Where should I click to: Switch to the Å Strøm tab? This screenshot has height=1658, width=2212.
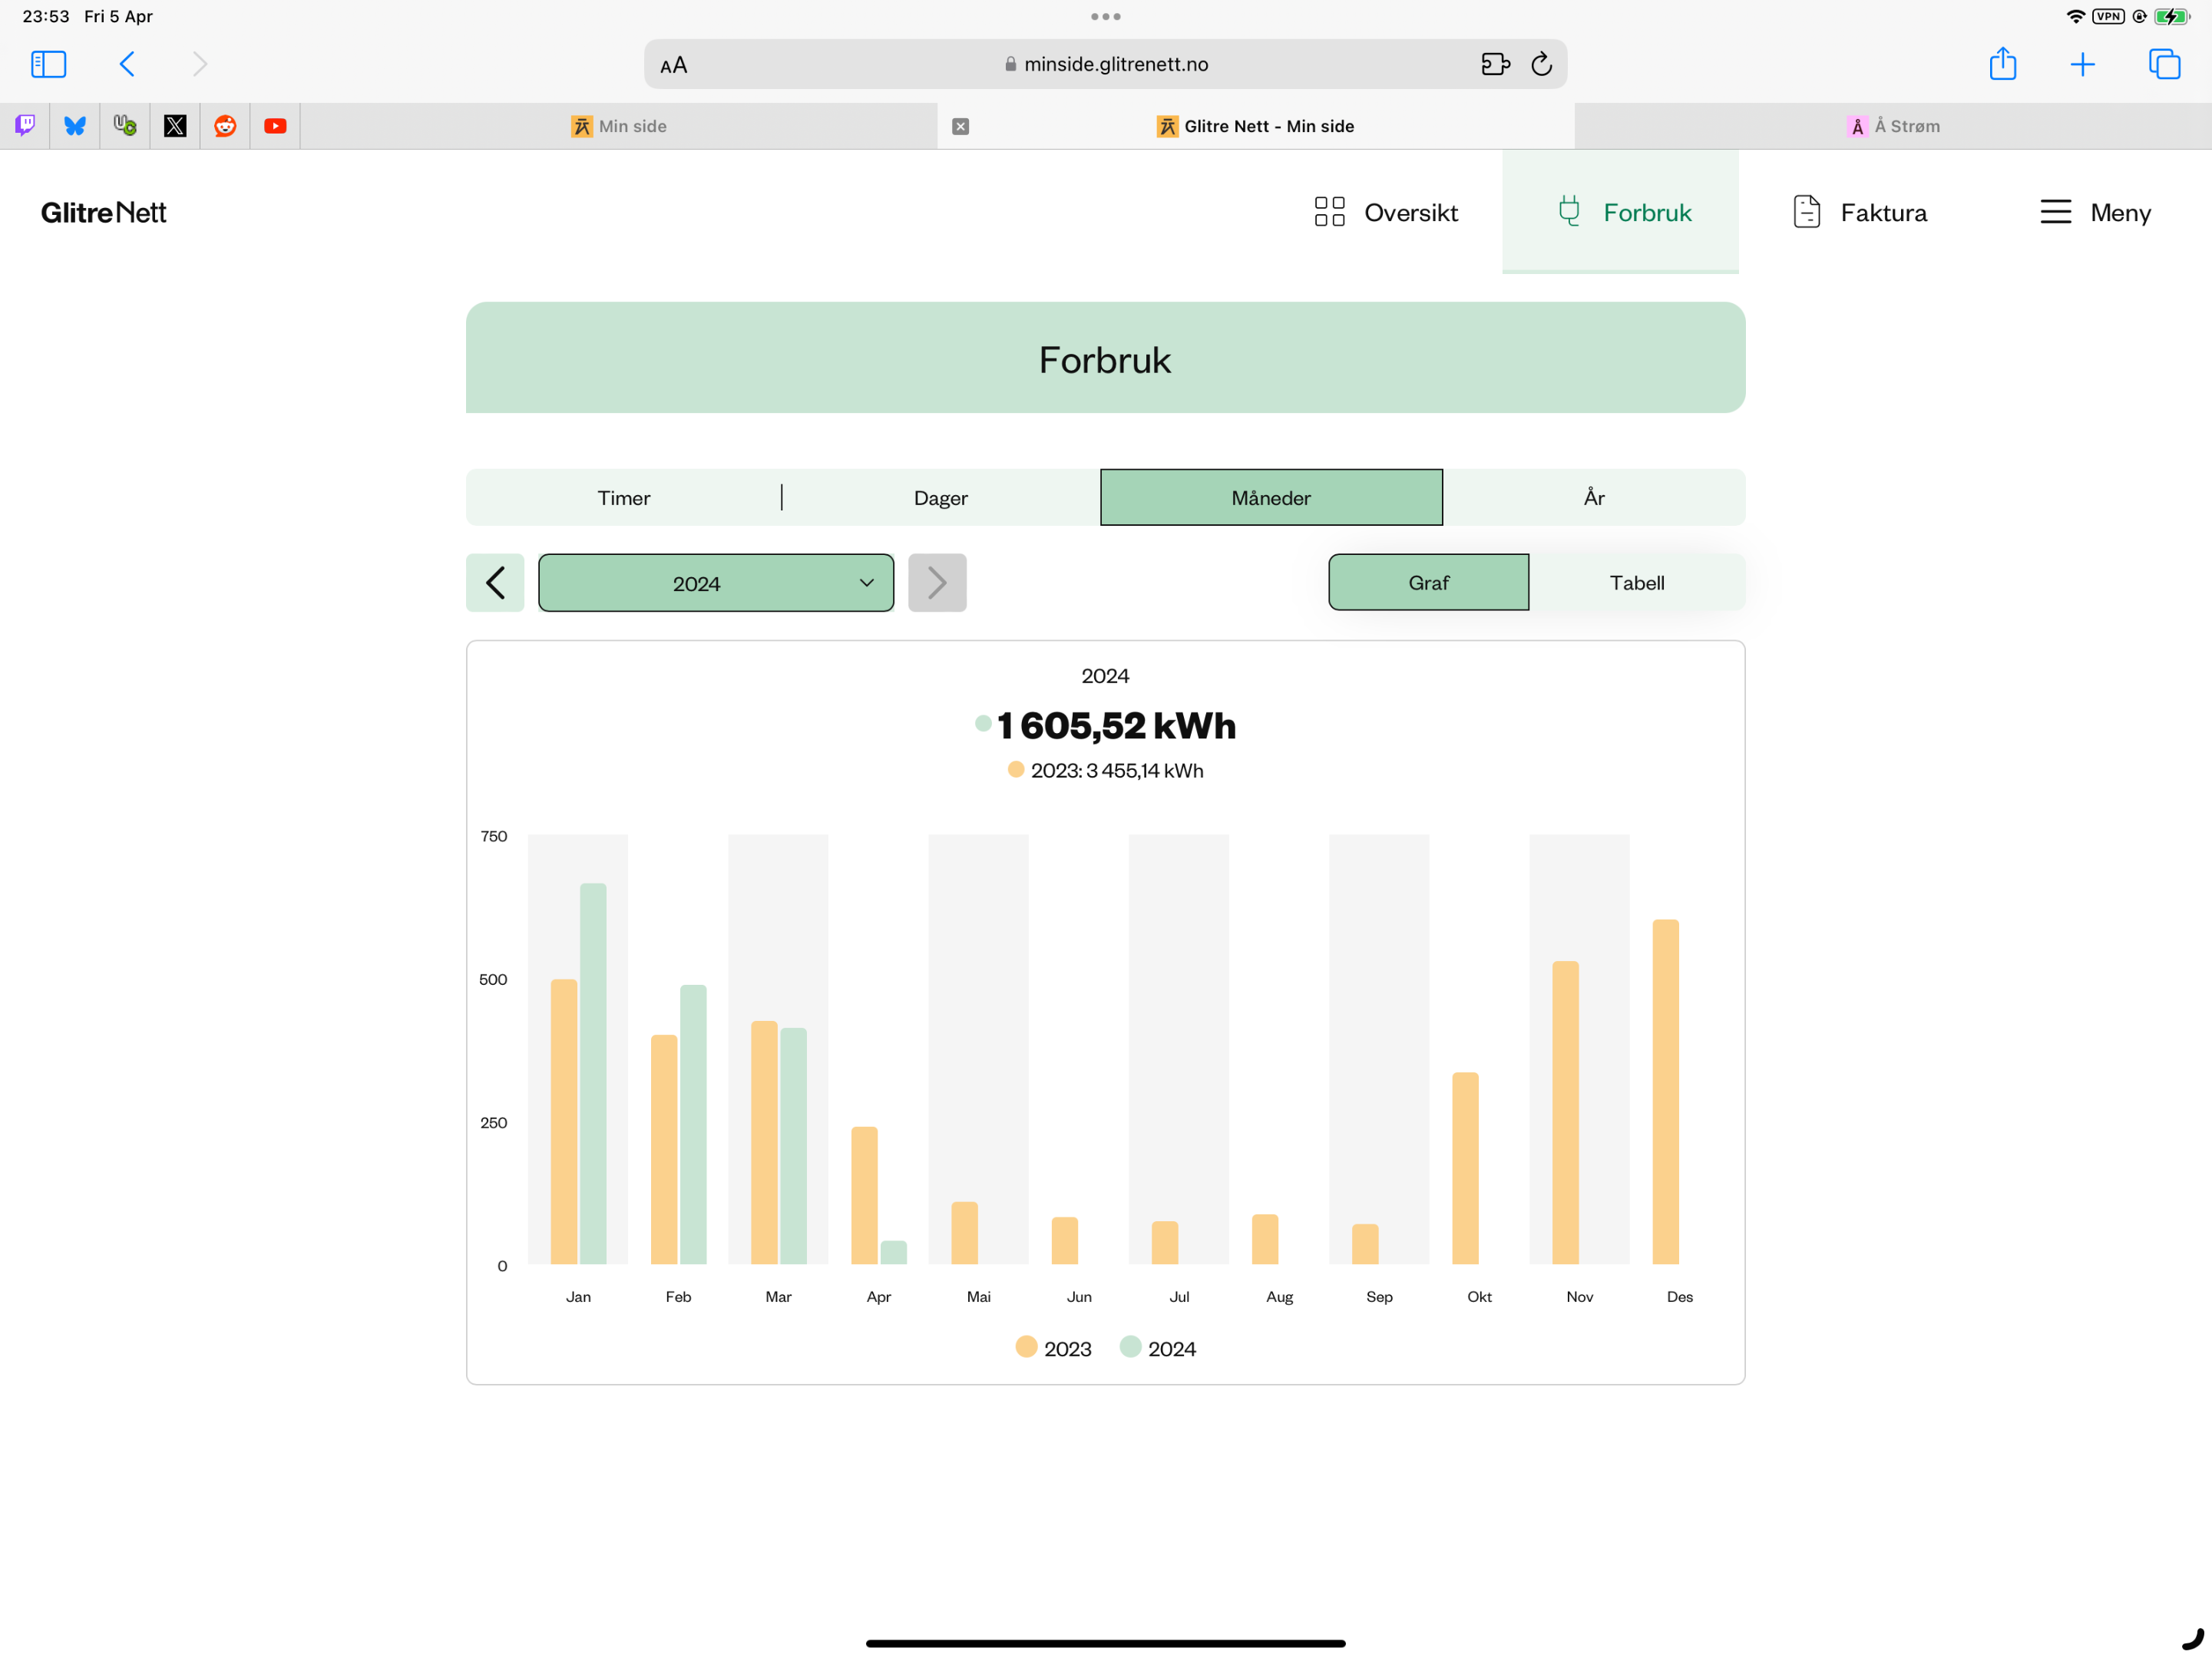coord(1893,126)
